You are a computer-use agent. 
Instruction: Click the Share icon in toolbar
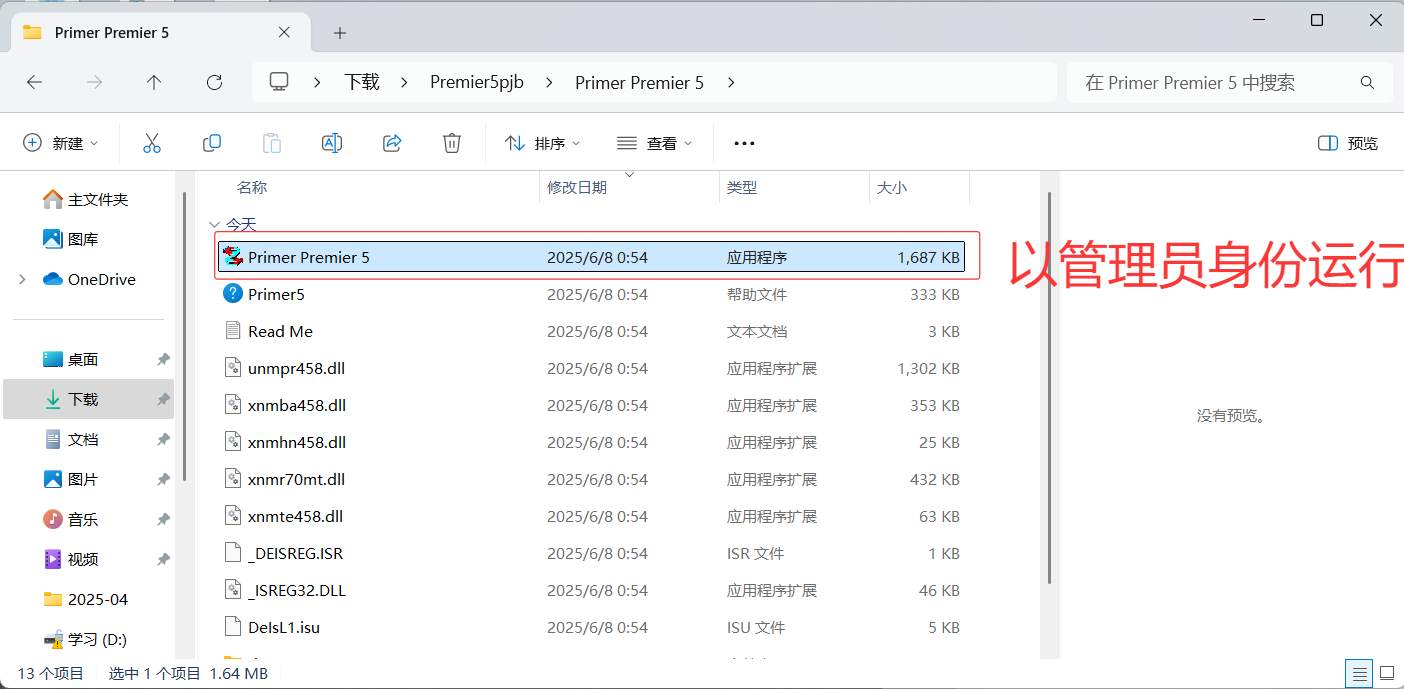392,143
